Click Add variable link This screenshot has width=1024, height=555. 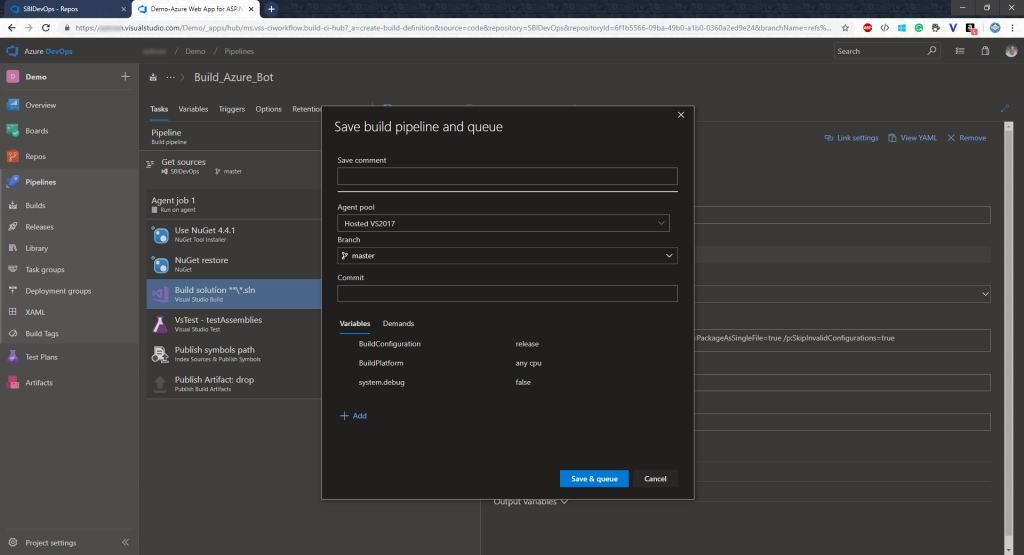pos(353,416)
